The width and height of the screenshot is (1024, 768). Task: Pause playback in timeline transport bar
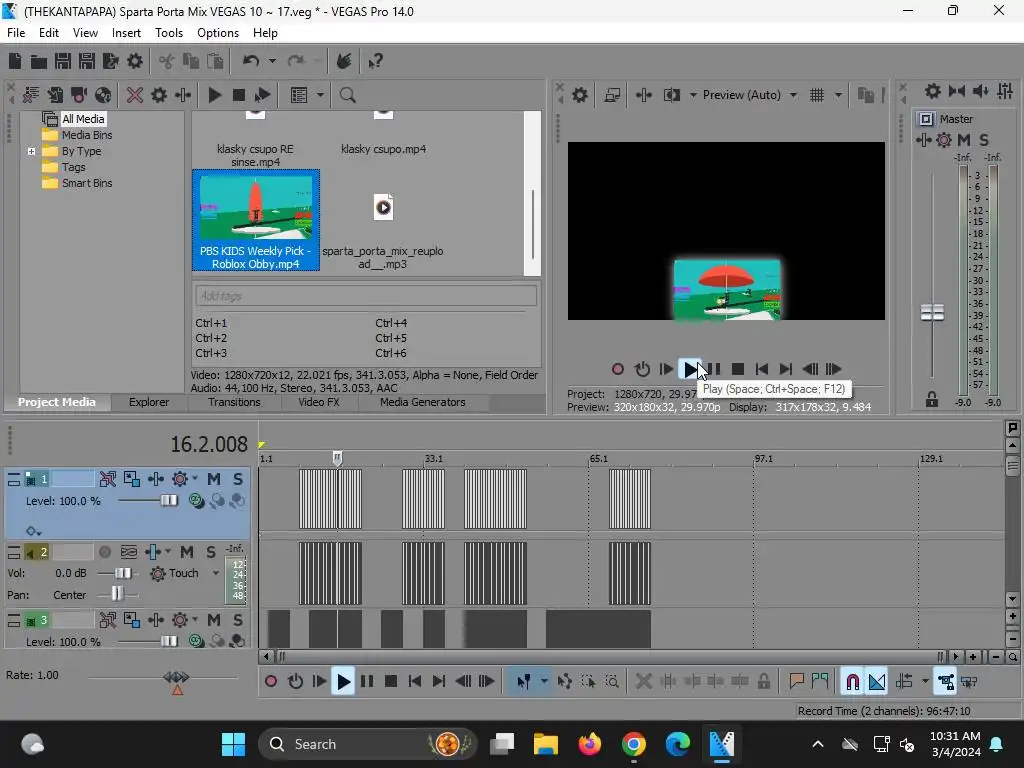click(367, 682)
